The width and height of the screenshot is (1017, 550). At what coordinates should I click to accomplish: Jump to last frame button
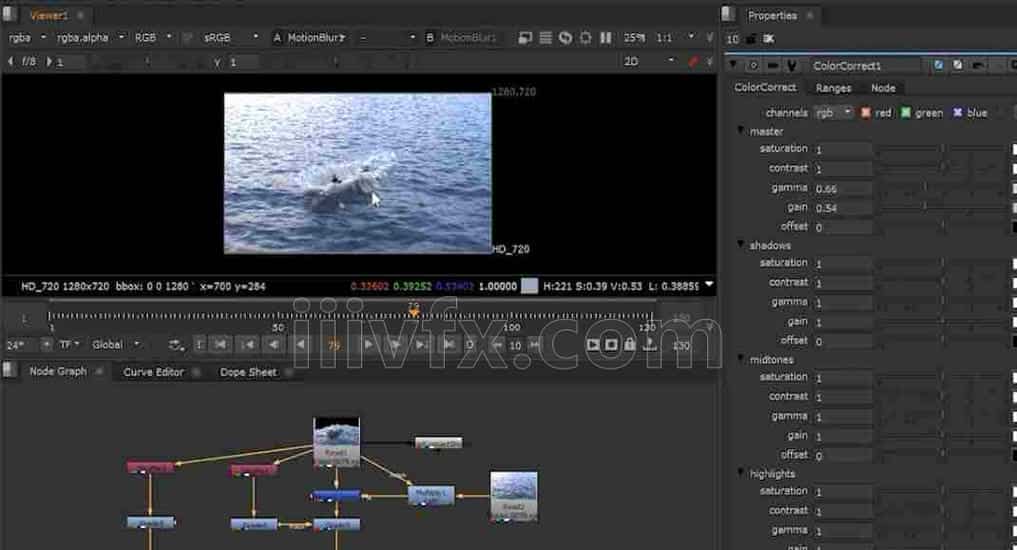tap(448, 344)
